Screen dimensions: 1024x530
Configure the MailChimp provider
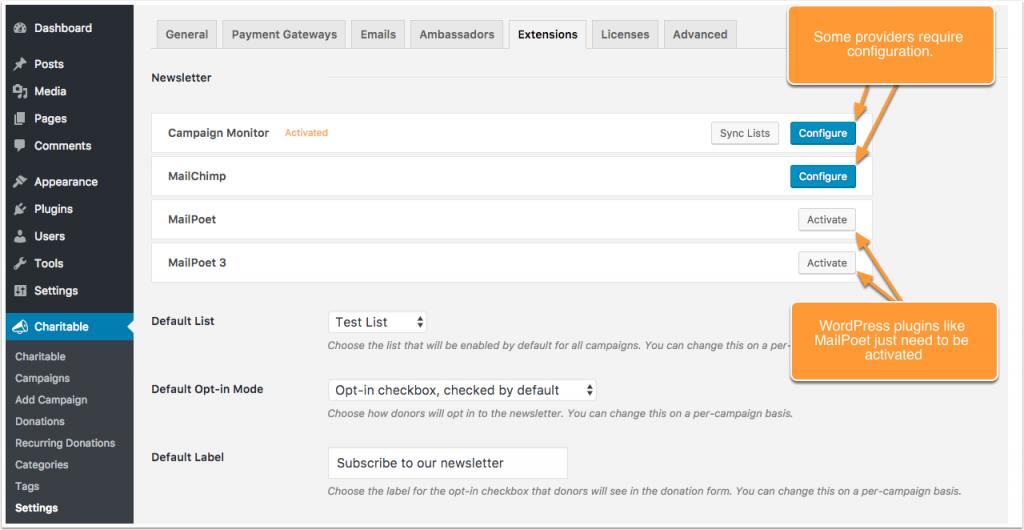click(x=823, y=176)
